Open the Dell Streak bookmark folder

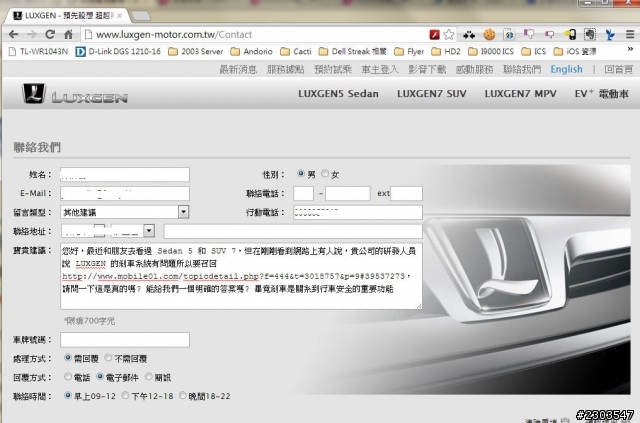[x=353, y=51]
